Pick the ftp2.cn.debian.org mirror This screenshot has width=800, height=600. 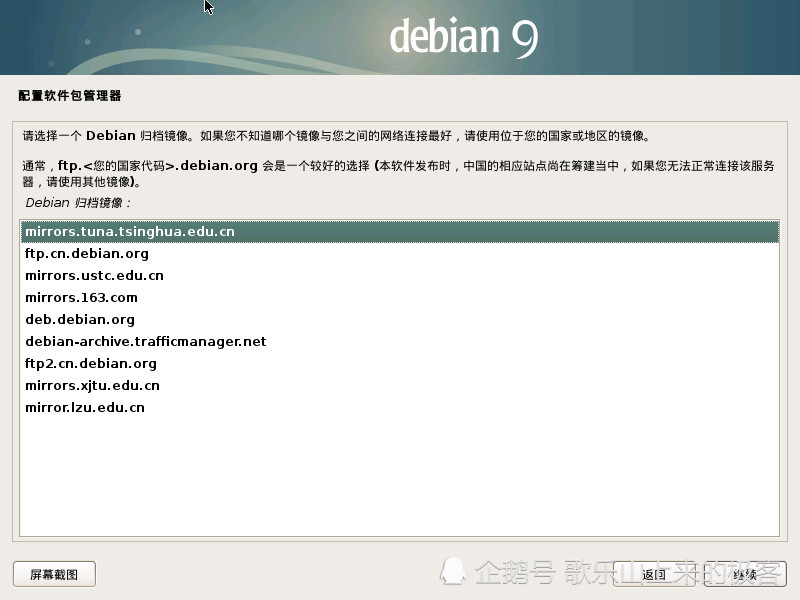tap(399, 363)
